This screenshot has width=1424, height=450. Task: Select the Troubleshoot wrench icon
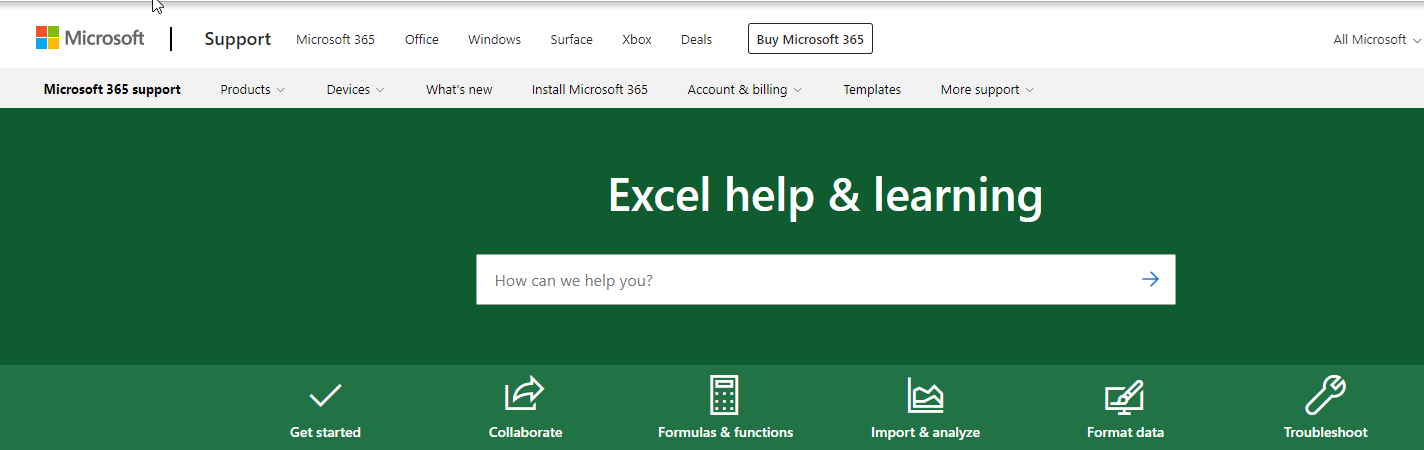[x=1325, y=395]
